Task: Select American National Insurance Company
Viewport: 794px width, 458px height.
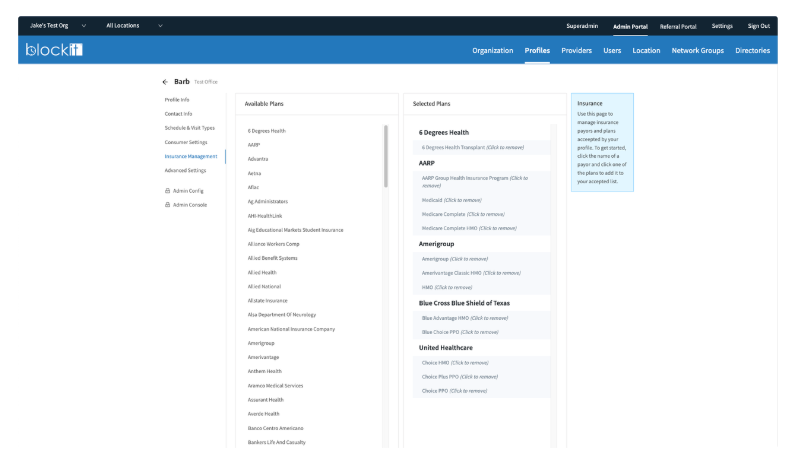Action: coord(291,329)
